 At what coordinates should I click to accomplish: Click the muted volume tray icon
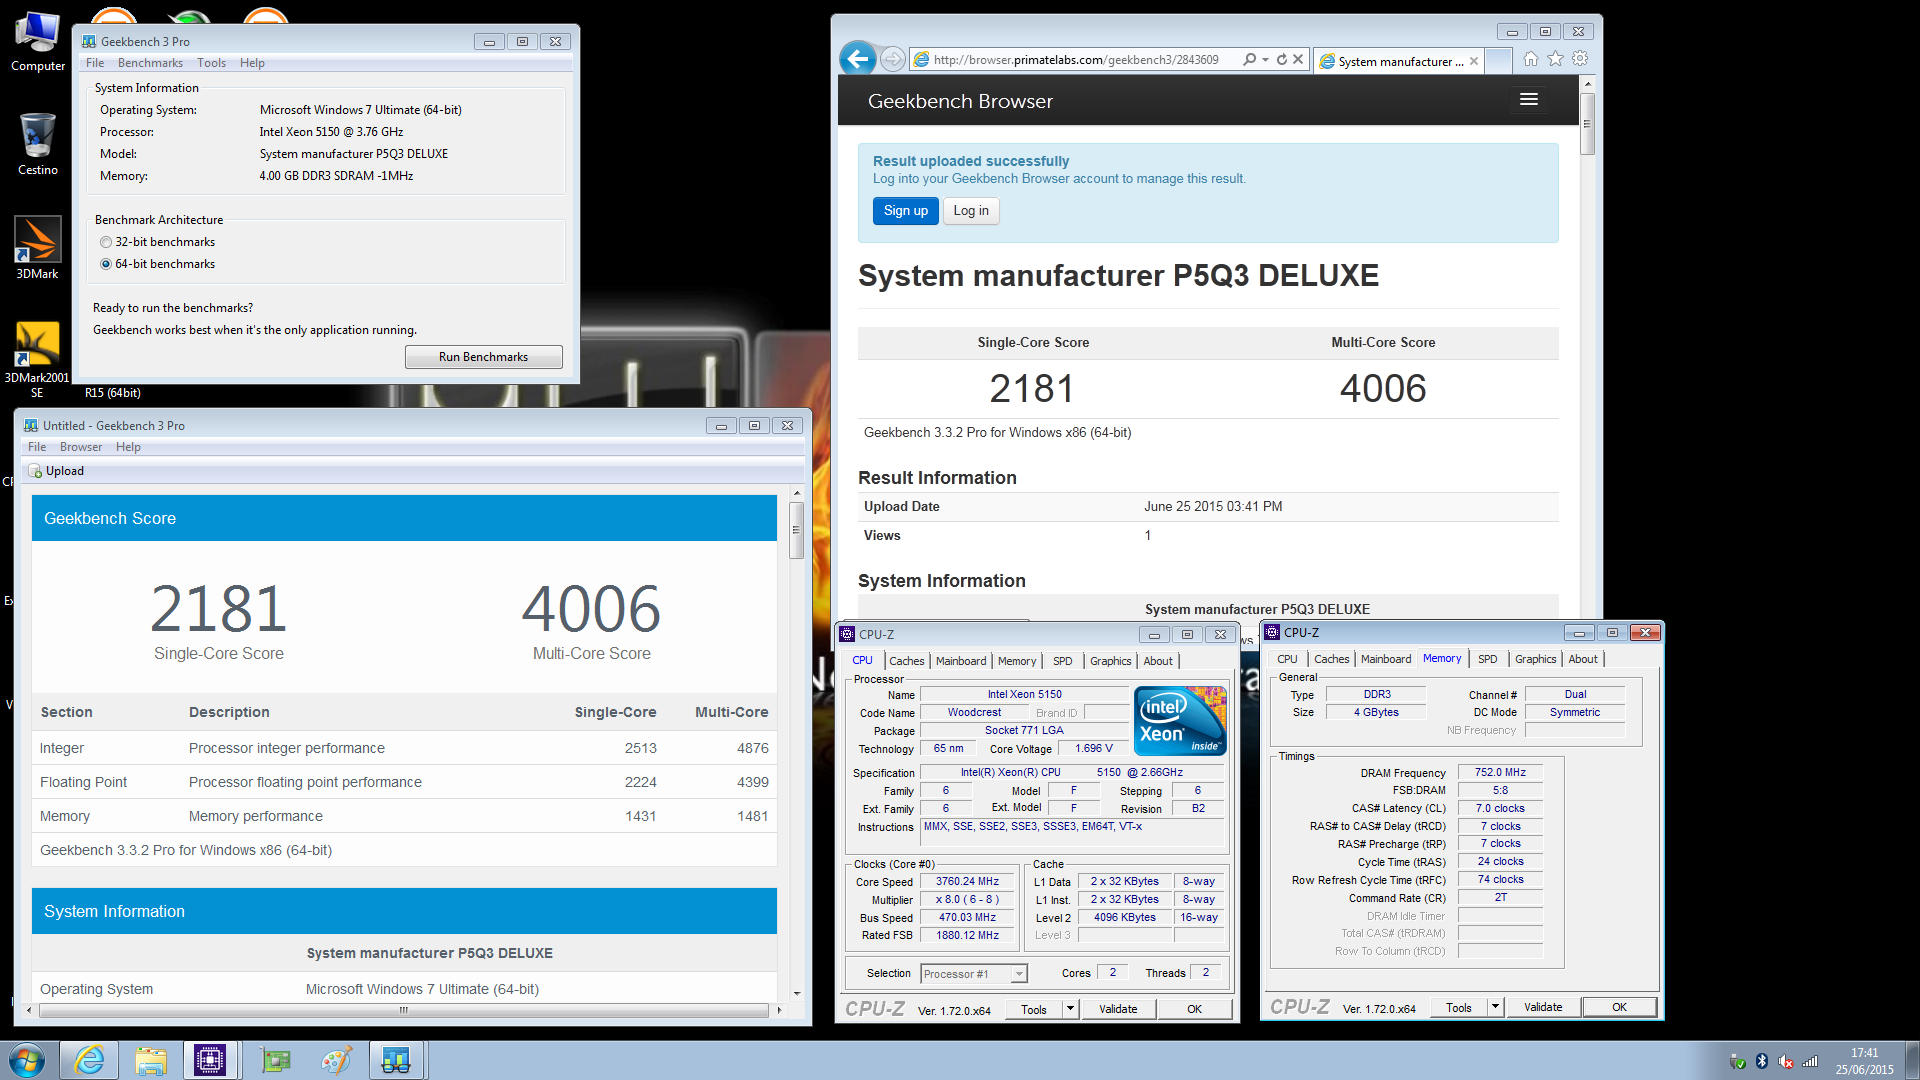tap(1786, 1061)
